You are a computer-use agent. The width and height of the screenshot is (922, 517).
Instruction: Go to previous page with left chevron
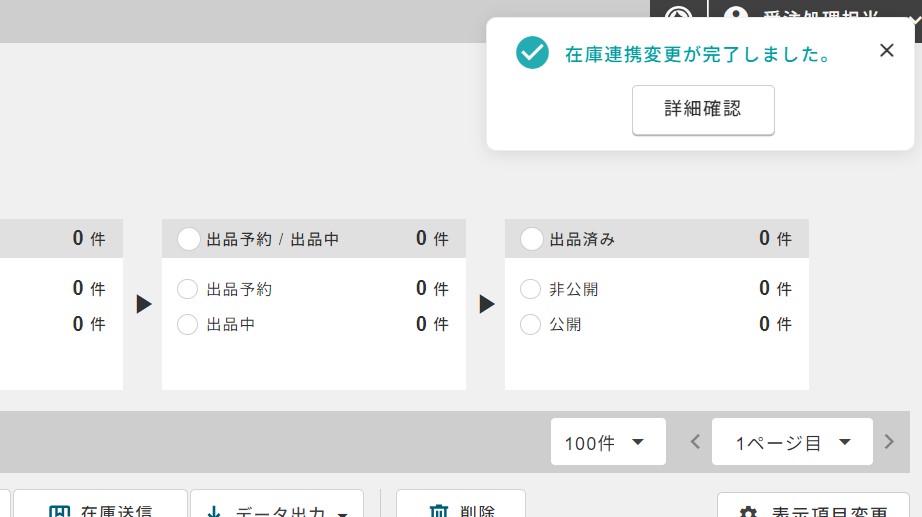[x=695, y=442]
